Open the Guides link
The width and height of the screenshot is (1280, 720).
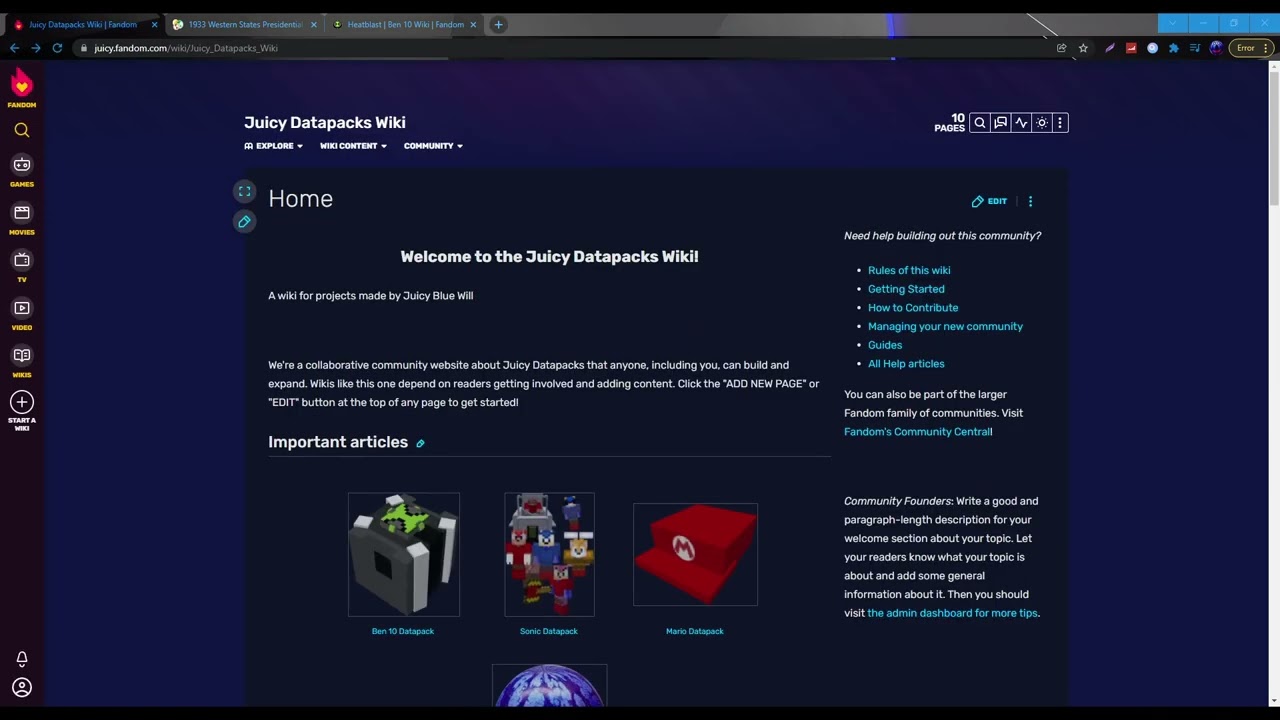tap(885, 345)
